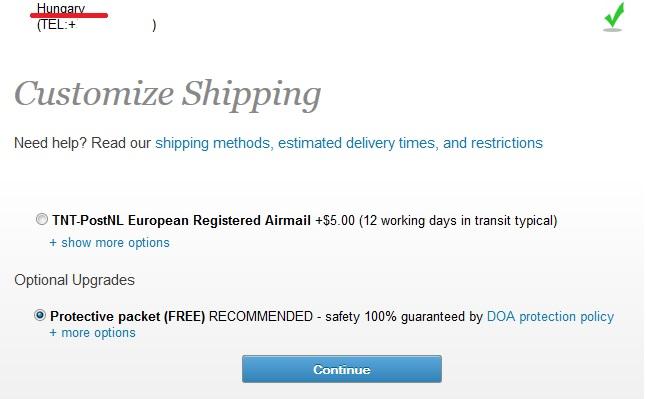
Task: Click the "Need help? Read our" text
Action: pyautogui.click(x=82, y=143)
